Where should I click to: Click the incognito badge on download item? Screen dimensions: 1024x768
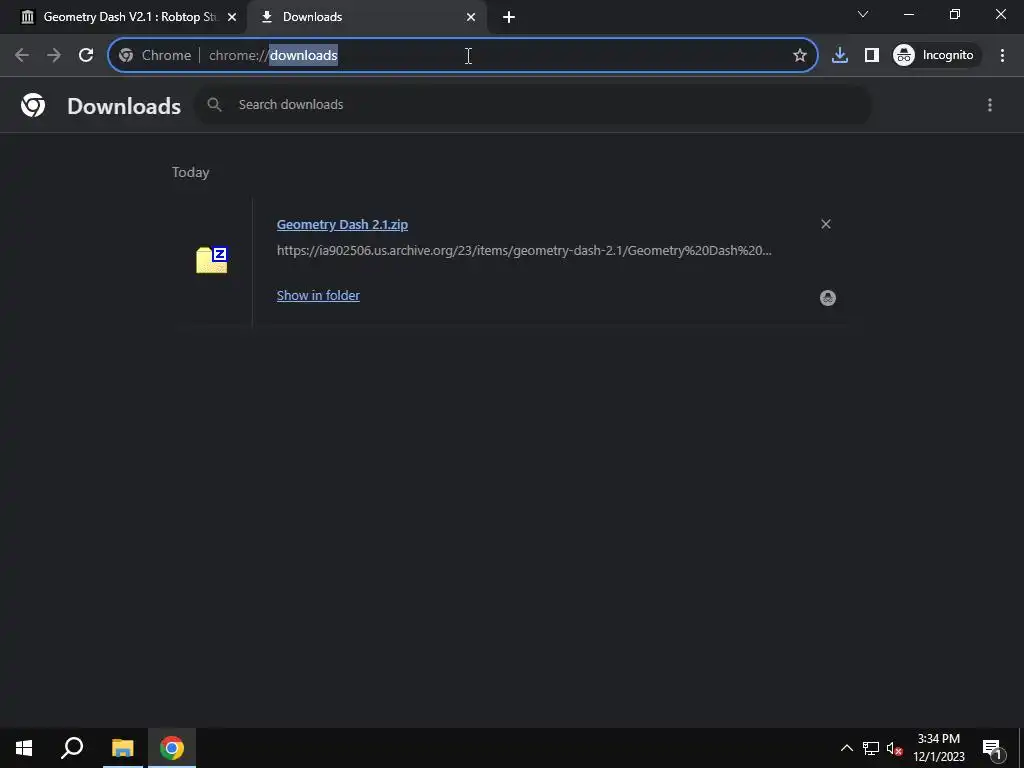[827, 298]
